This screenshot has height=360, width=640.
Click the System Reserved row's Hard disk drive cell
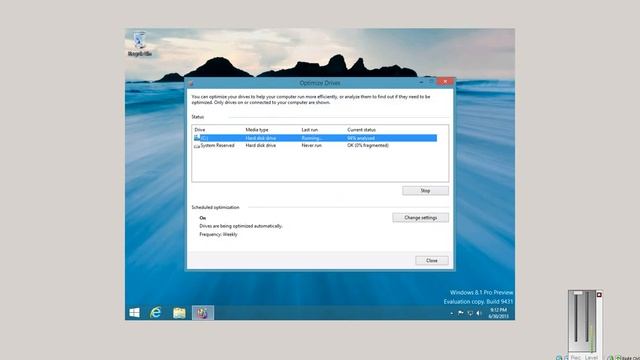pyautogui.click(x=260, y=145)
